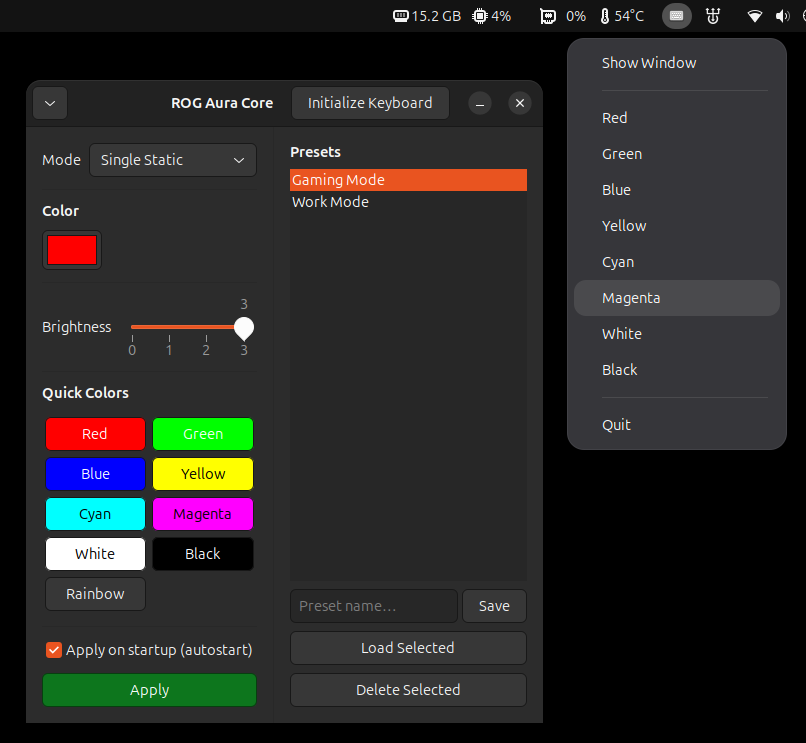Choose Green in tray menu

point(676,154)
